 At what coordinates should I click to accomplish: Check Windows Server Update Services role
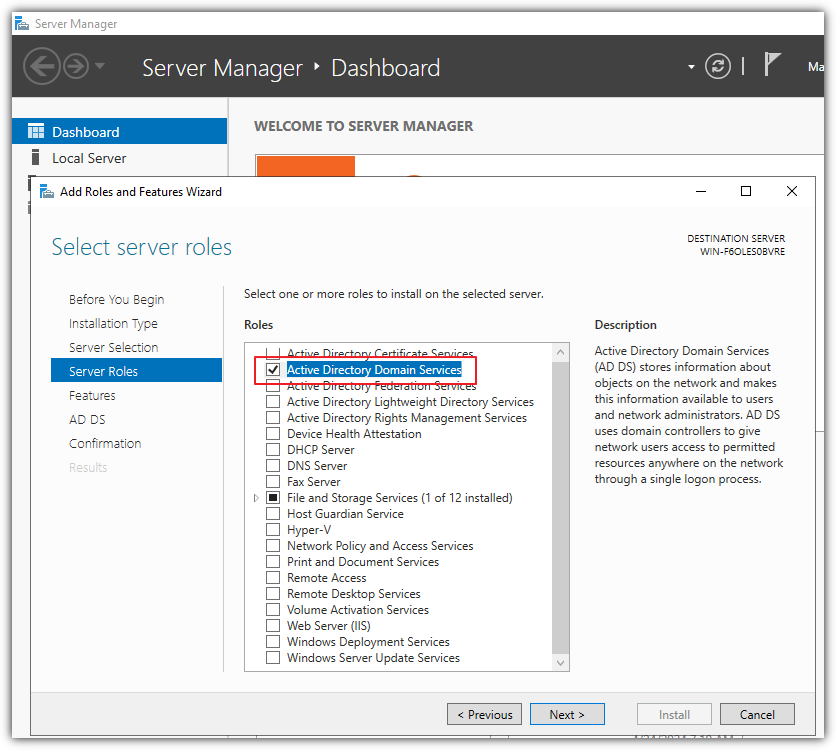coord(273,658)
